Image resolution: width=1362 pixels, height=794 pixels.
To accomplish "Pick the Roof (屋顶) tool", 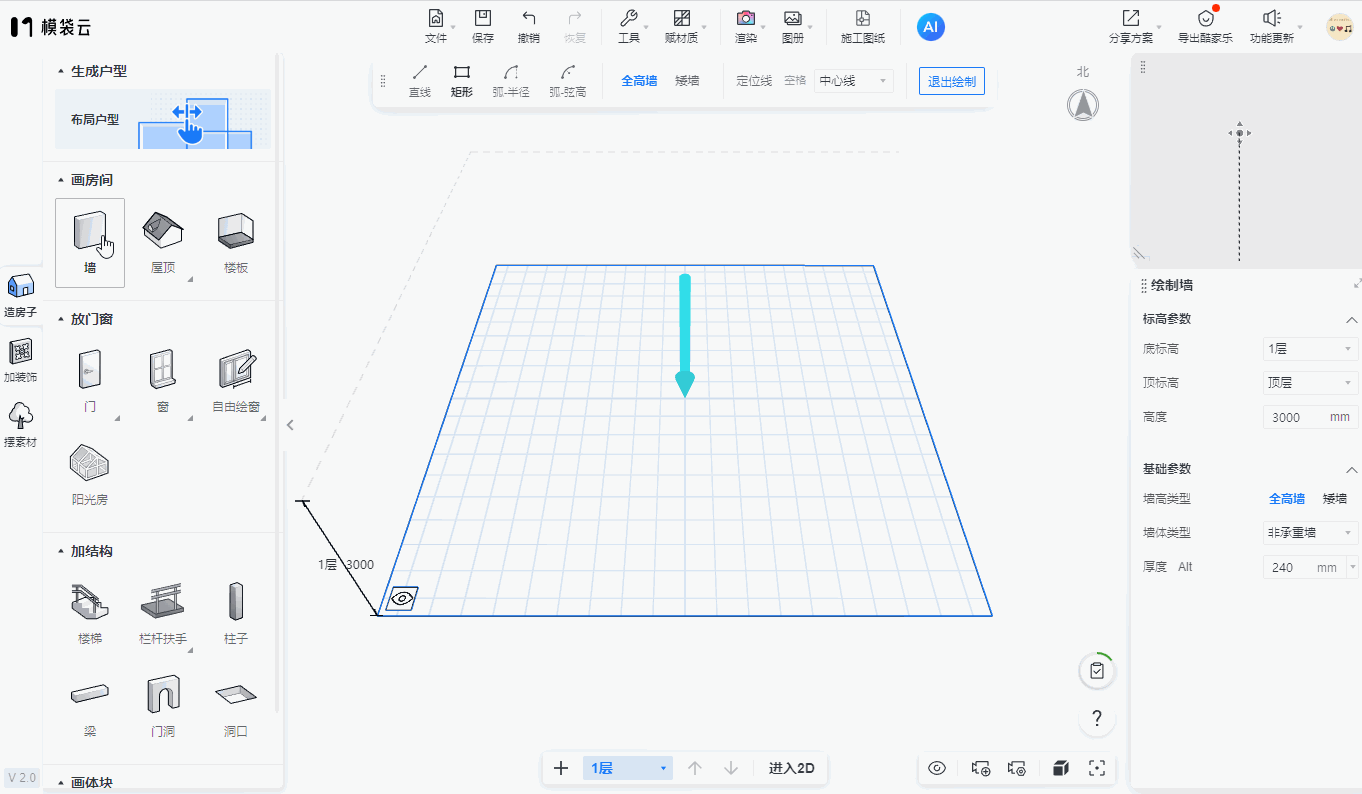I will [163, 241].
